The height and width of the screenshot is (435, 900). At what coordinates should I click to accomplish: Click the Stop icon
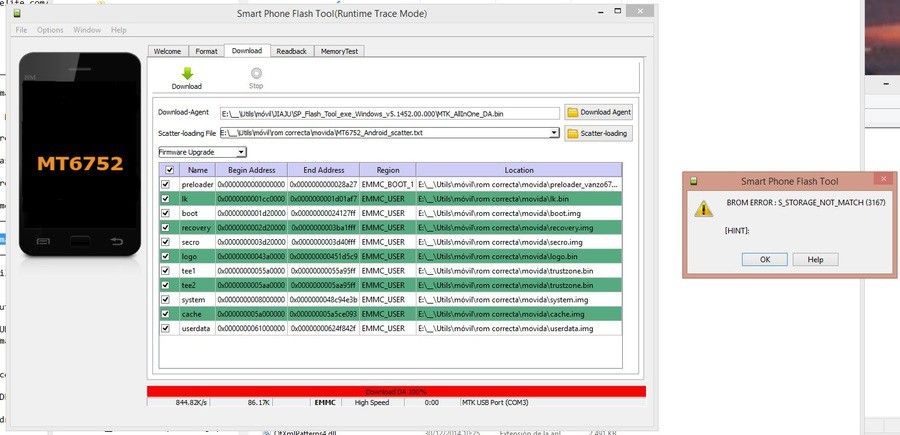pos(256,73)
